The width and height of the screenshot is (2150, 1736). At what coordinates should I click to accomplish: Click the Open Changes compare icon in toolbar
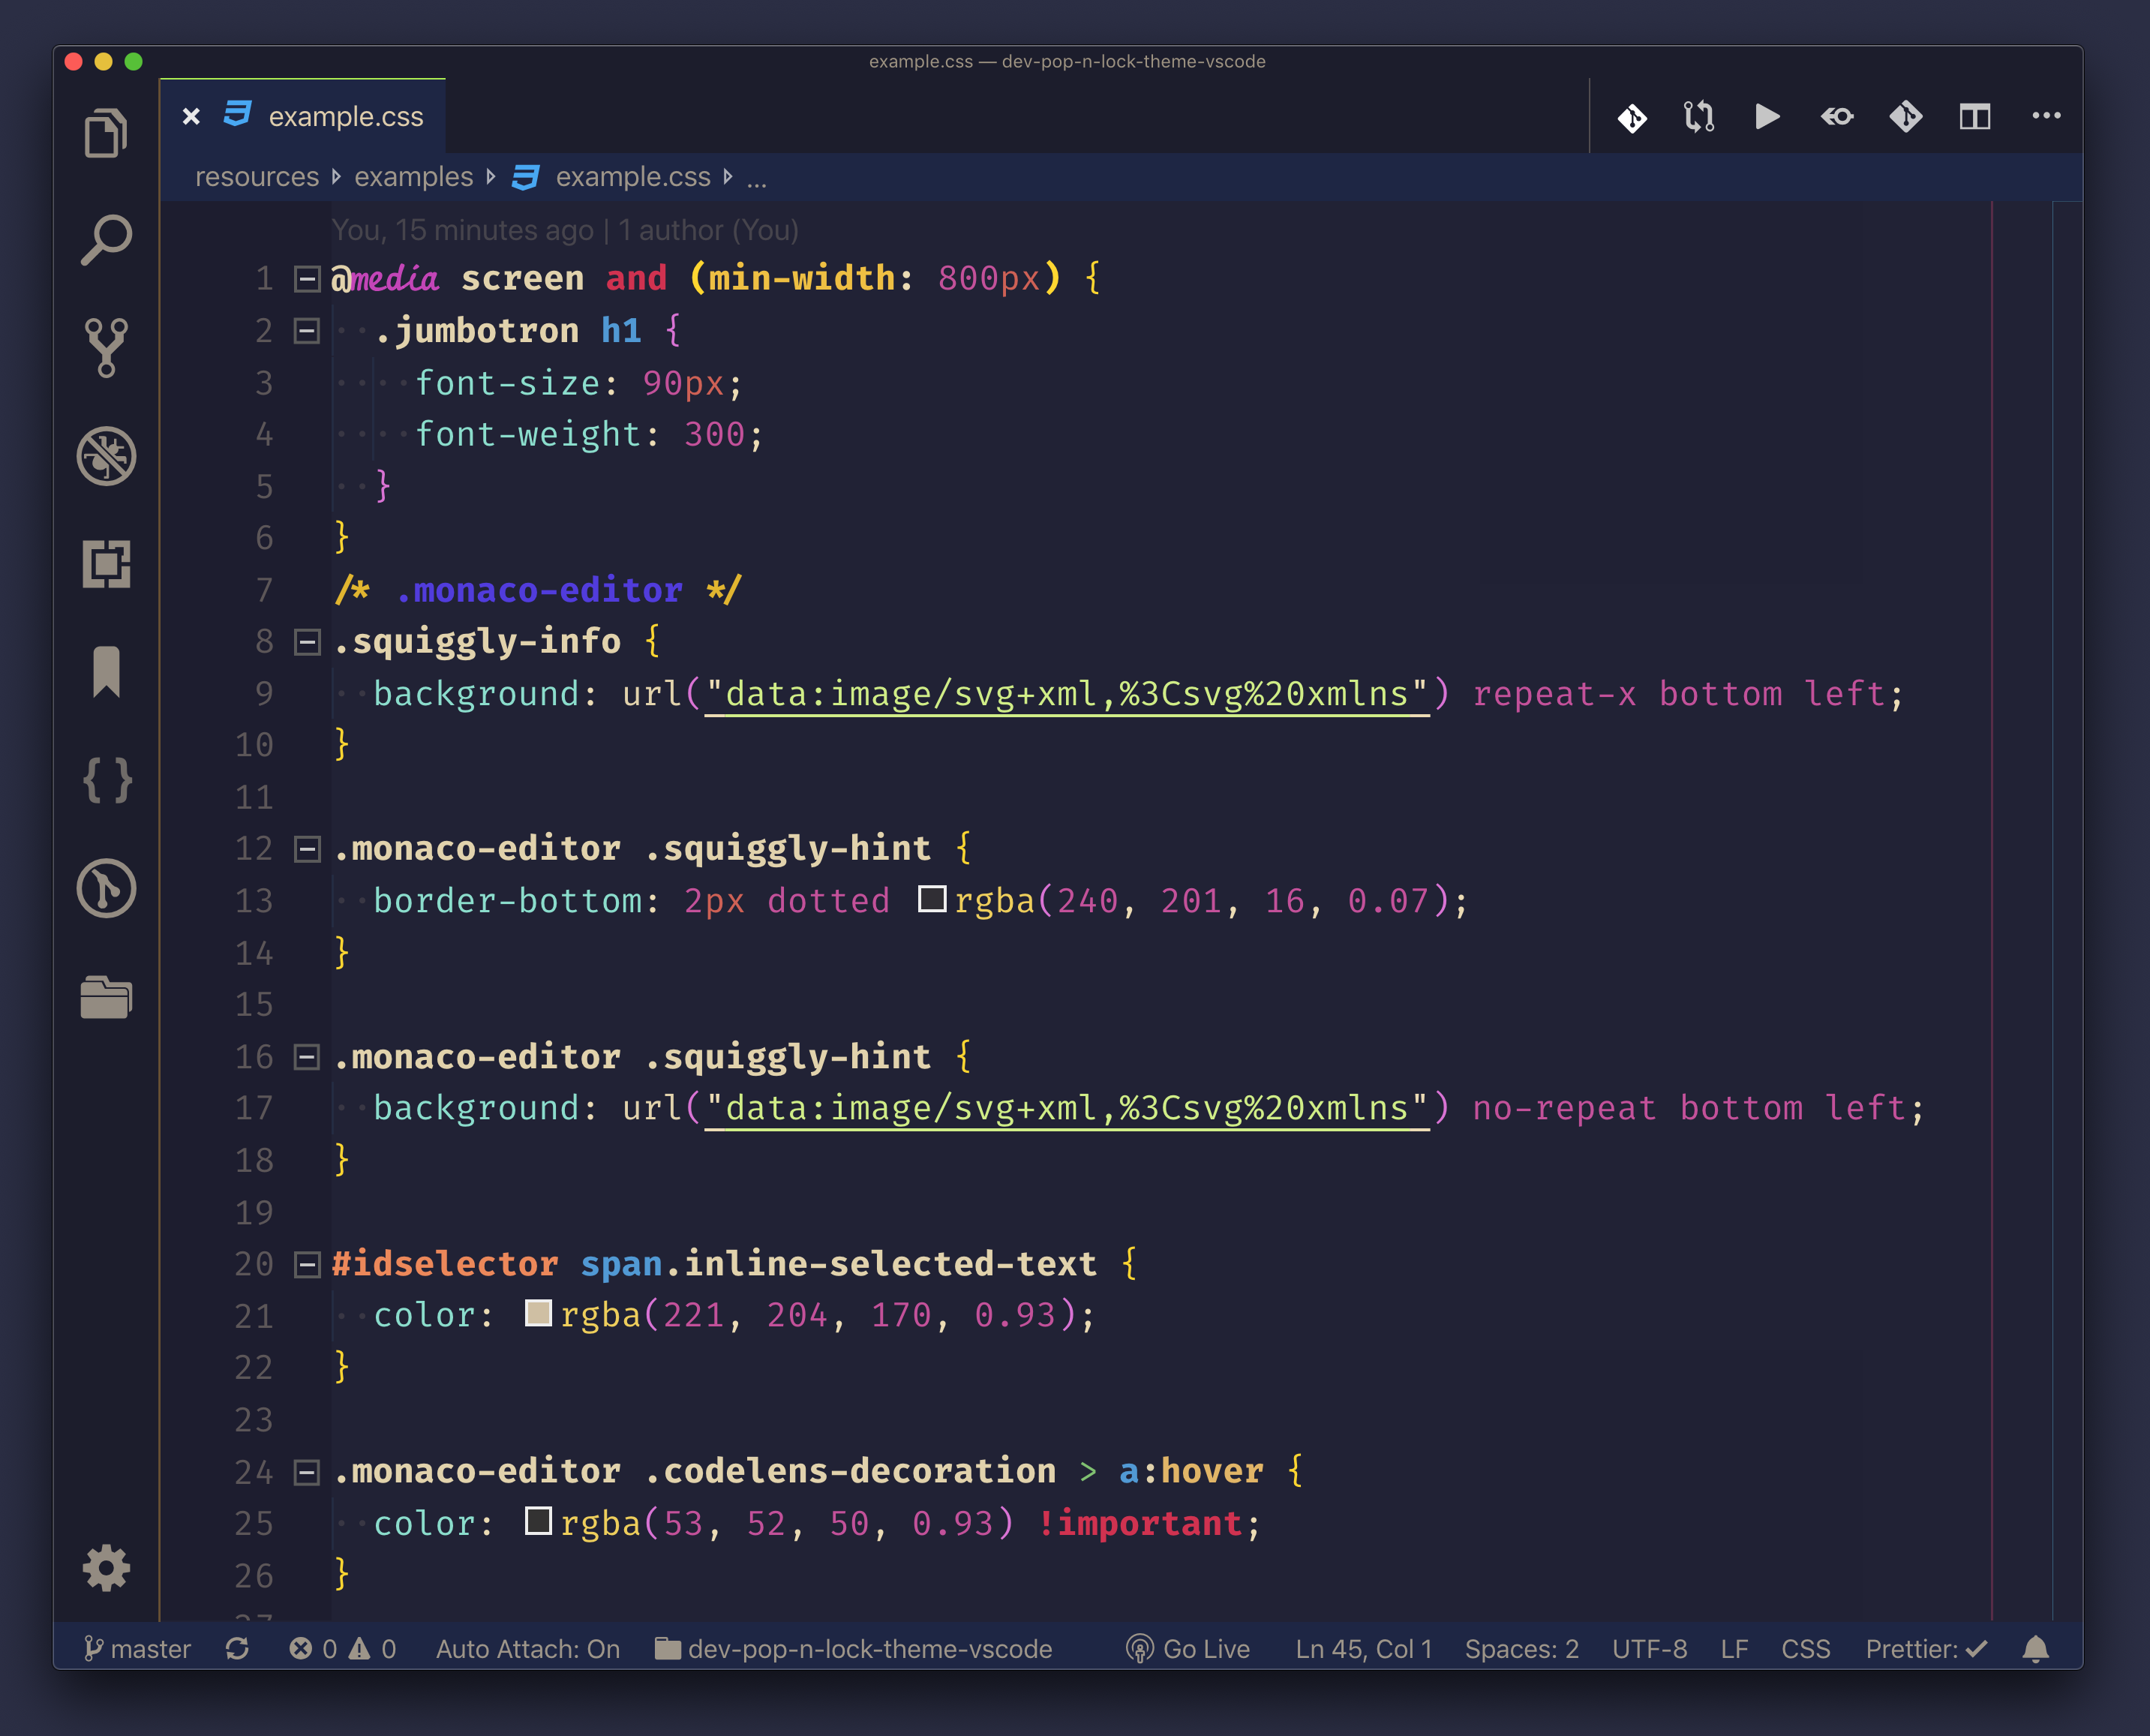pos(1699,117)
